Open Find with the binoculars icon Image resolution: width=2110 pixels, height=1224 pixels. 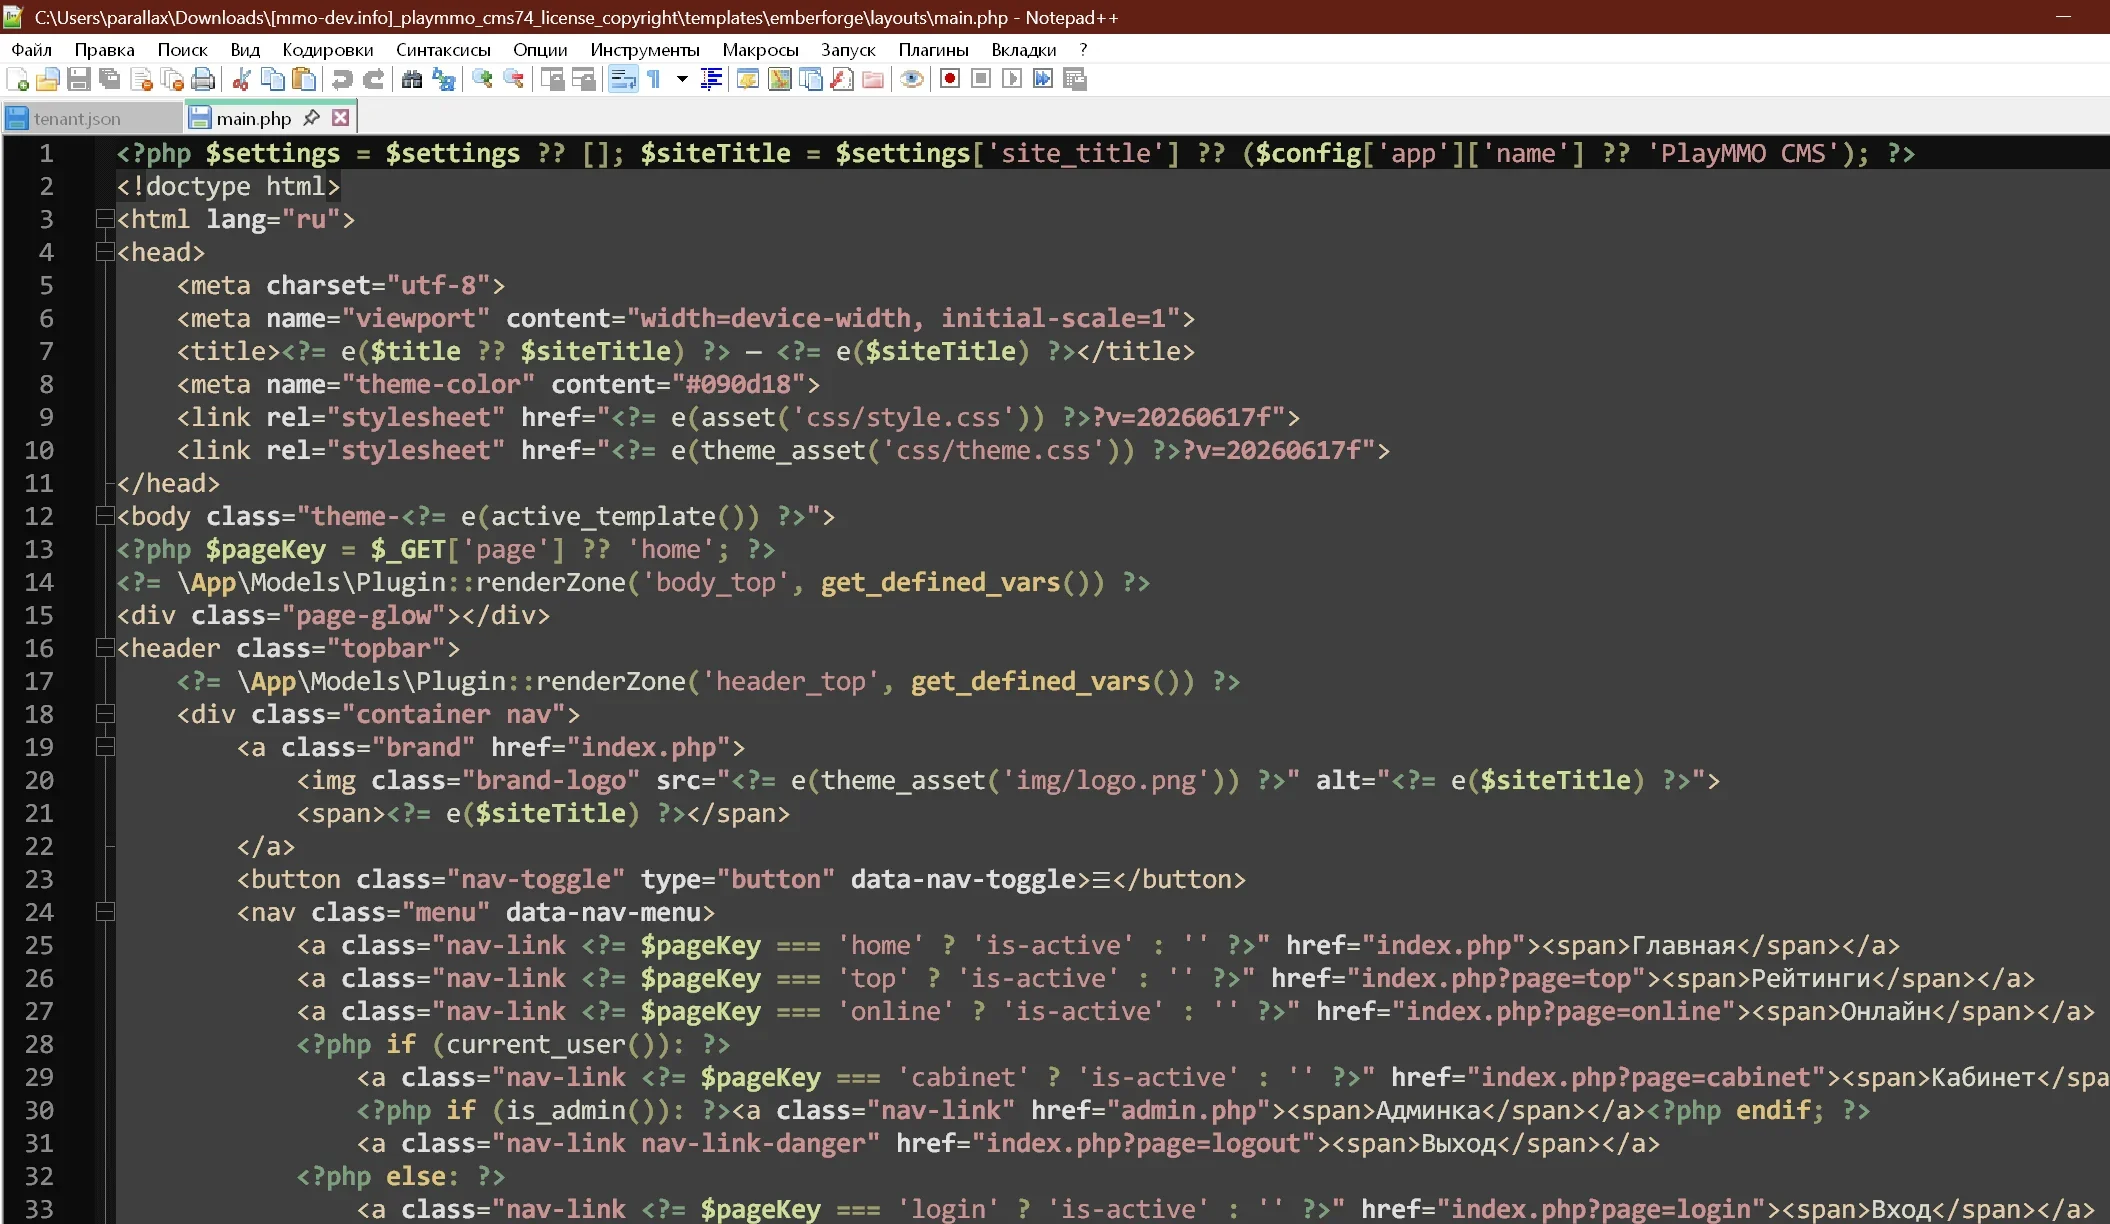click(x=412, y=80)
